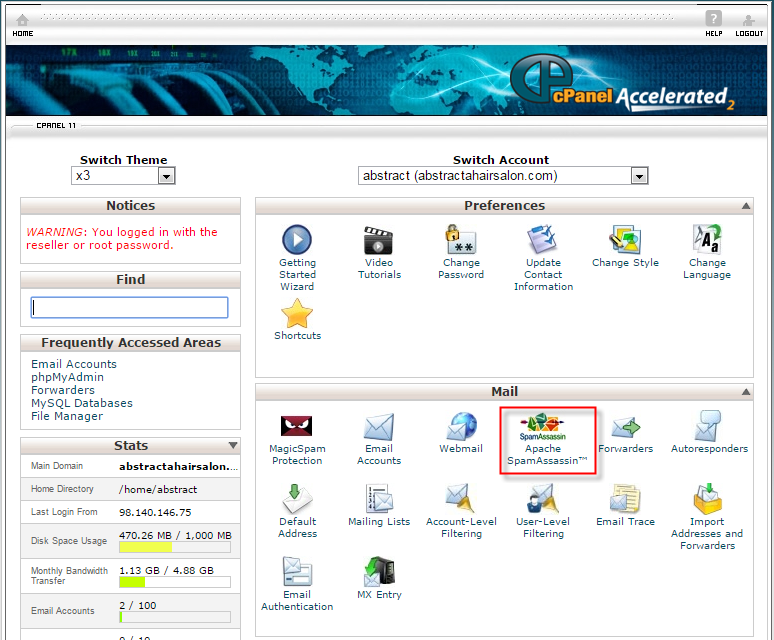774x640 pixels.
Task: Open File Manager link
Action: (x=67, y=416)
